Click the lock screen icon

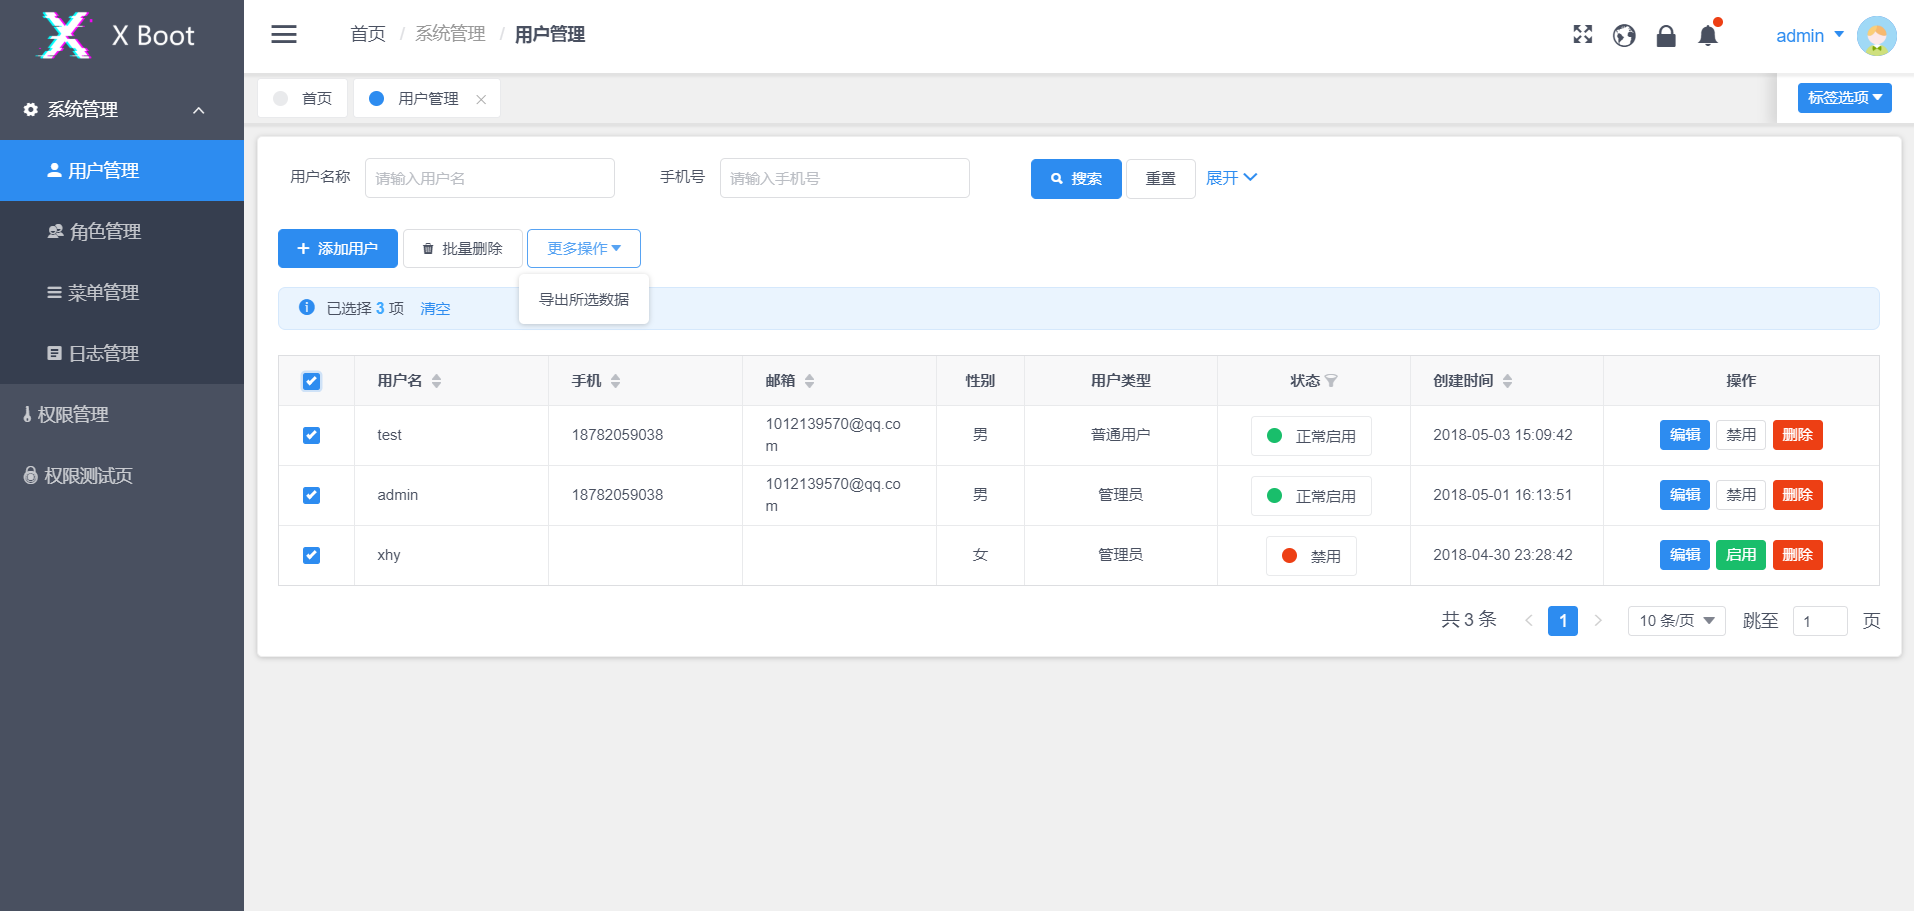pyautogui.click(x=1666, y=36)
